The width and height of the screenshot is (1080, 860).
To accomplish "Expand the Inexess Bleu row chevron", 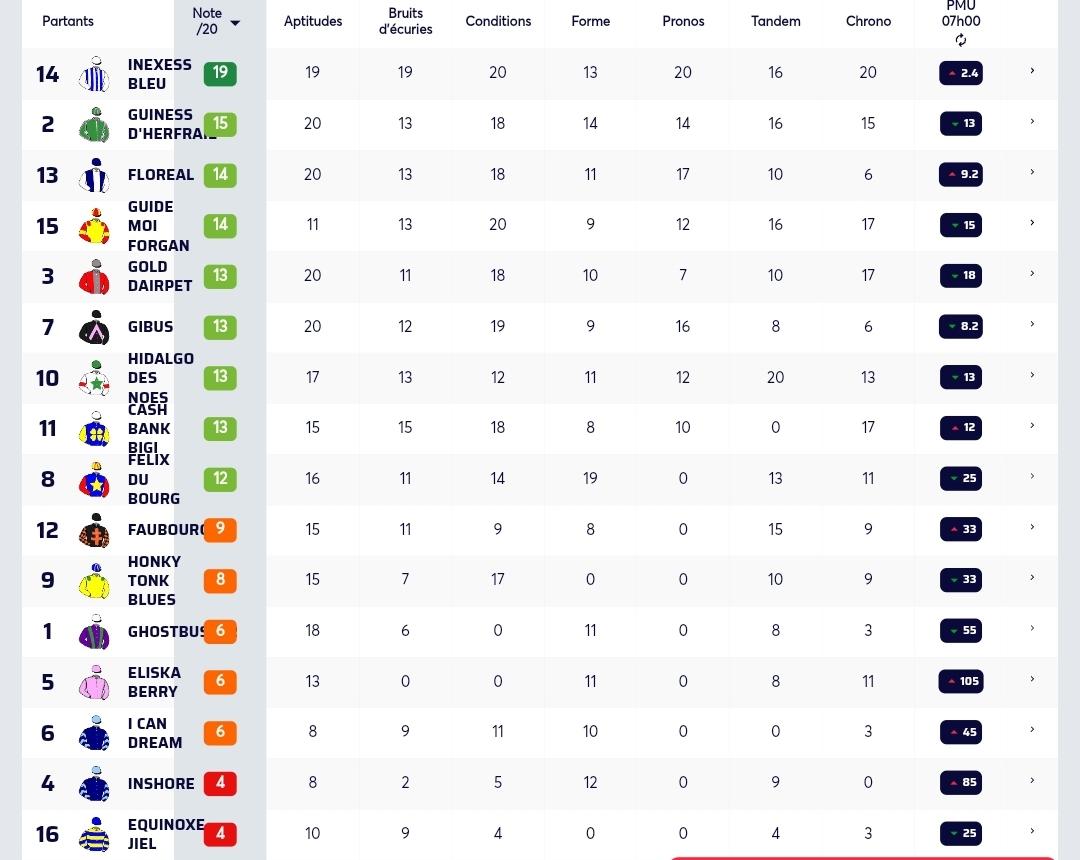I will pos(1032,71).
